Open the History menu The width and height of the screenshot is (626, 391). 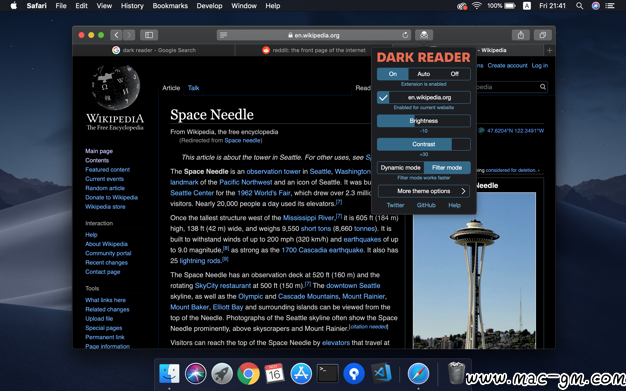coord(132,6)
